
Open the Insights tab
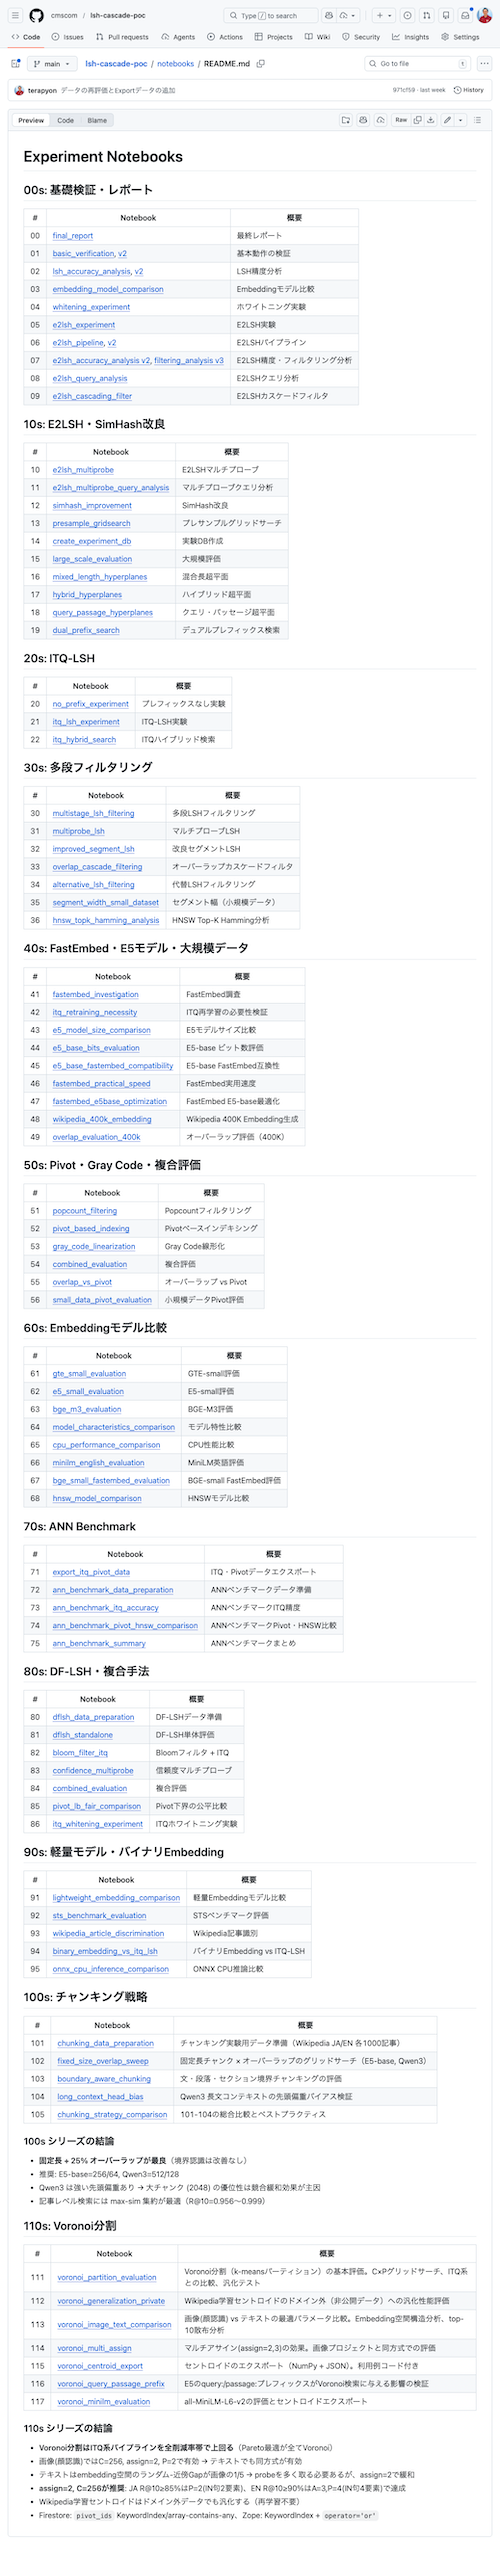pos(411,37)
